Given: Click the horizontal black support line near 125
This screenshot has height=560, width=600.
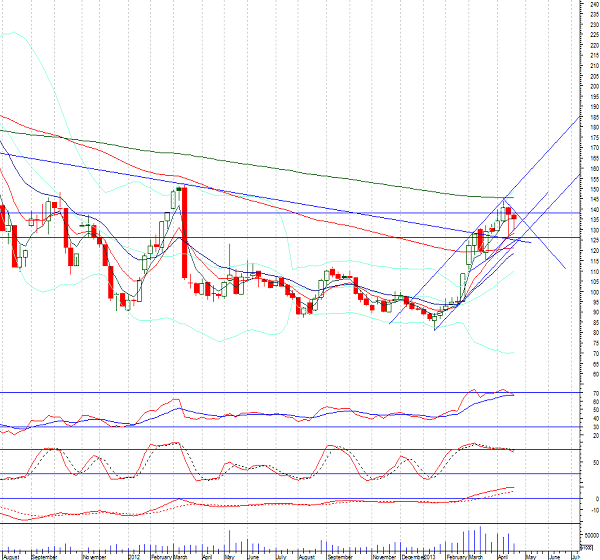Looking at the screenshot, I should tap(300, 237).
